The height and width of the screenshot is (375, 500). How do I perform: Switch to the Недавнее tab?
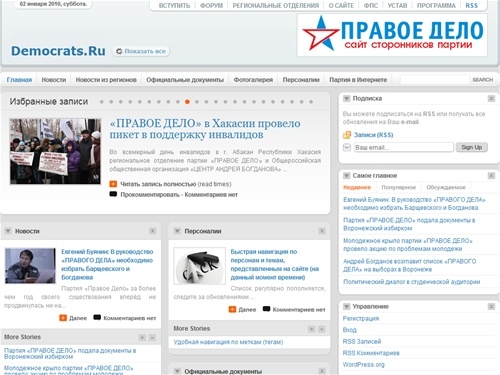coord(357,187)
